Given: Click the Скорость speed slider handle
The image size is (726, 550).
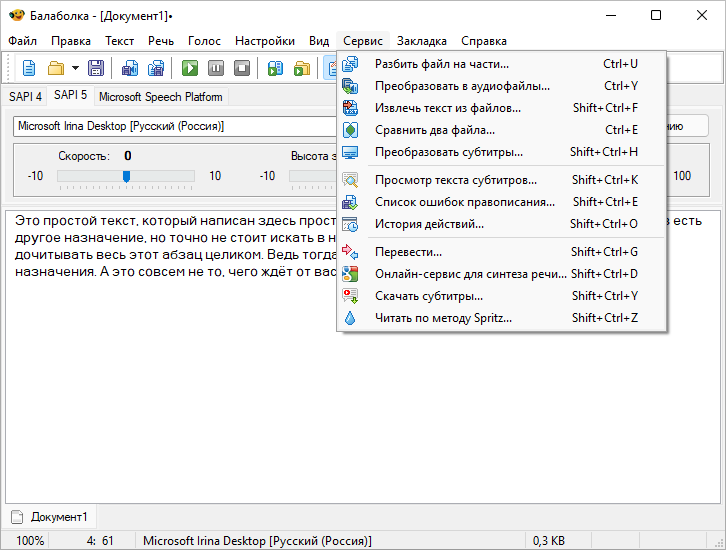Looking at the screenshot, I should (126, 176).
